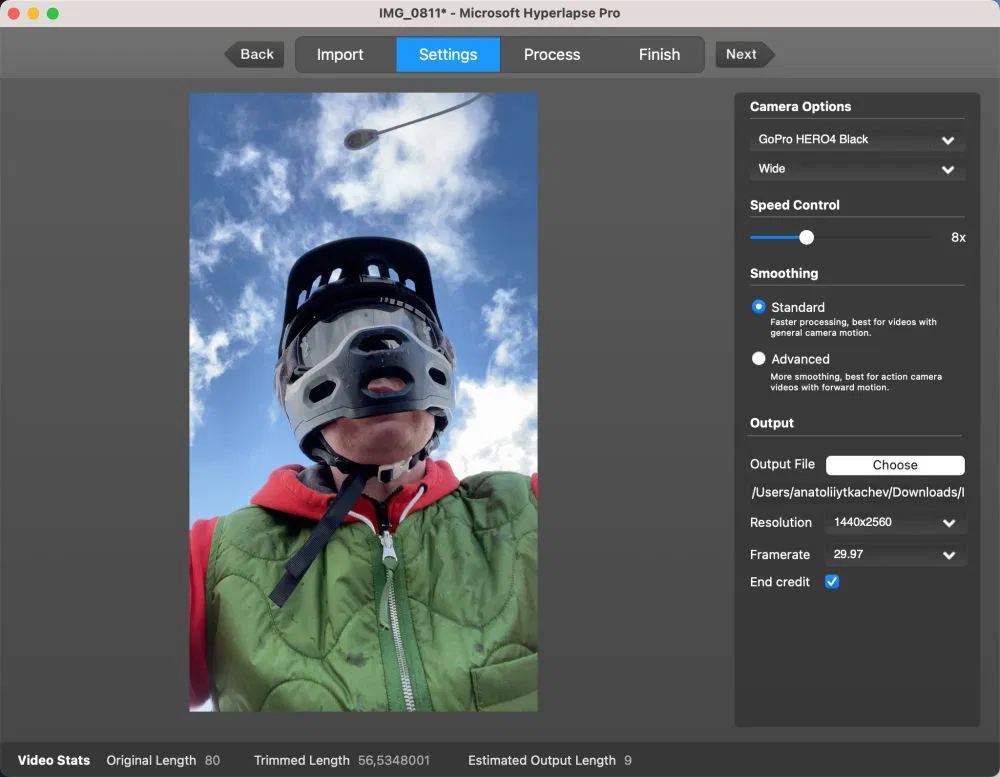Viewport: 1000px width, 777px height.
Task: Click the output file path text
Action: (x=857, y=491)
